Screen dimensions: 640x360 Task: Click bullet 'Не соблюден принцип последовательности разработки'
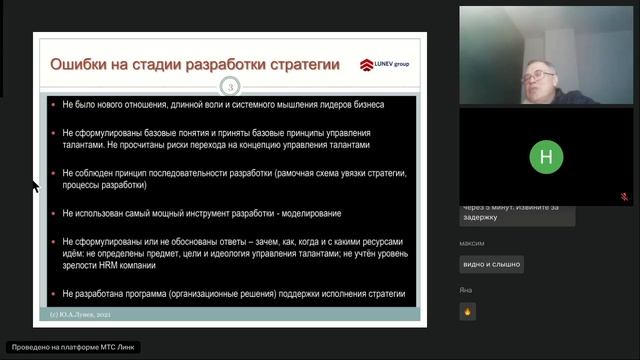[235, 179]
